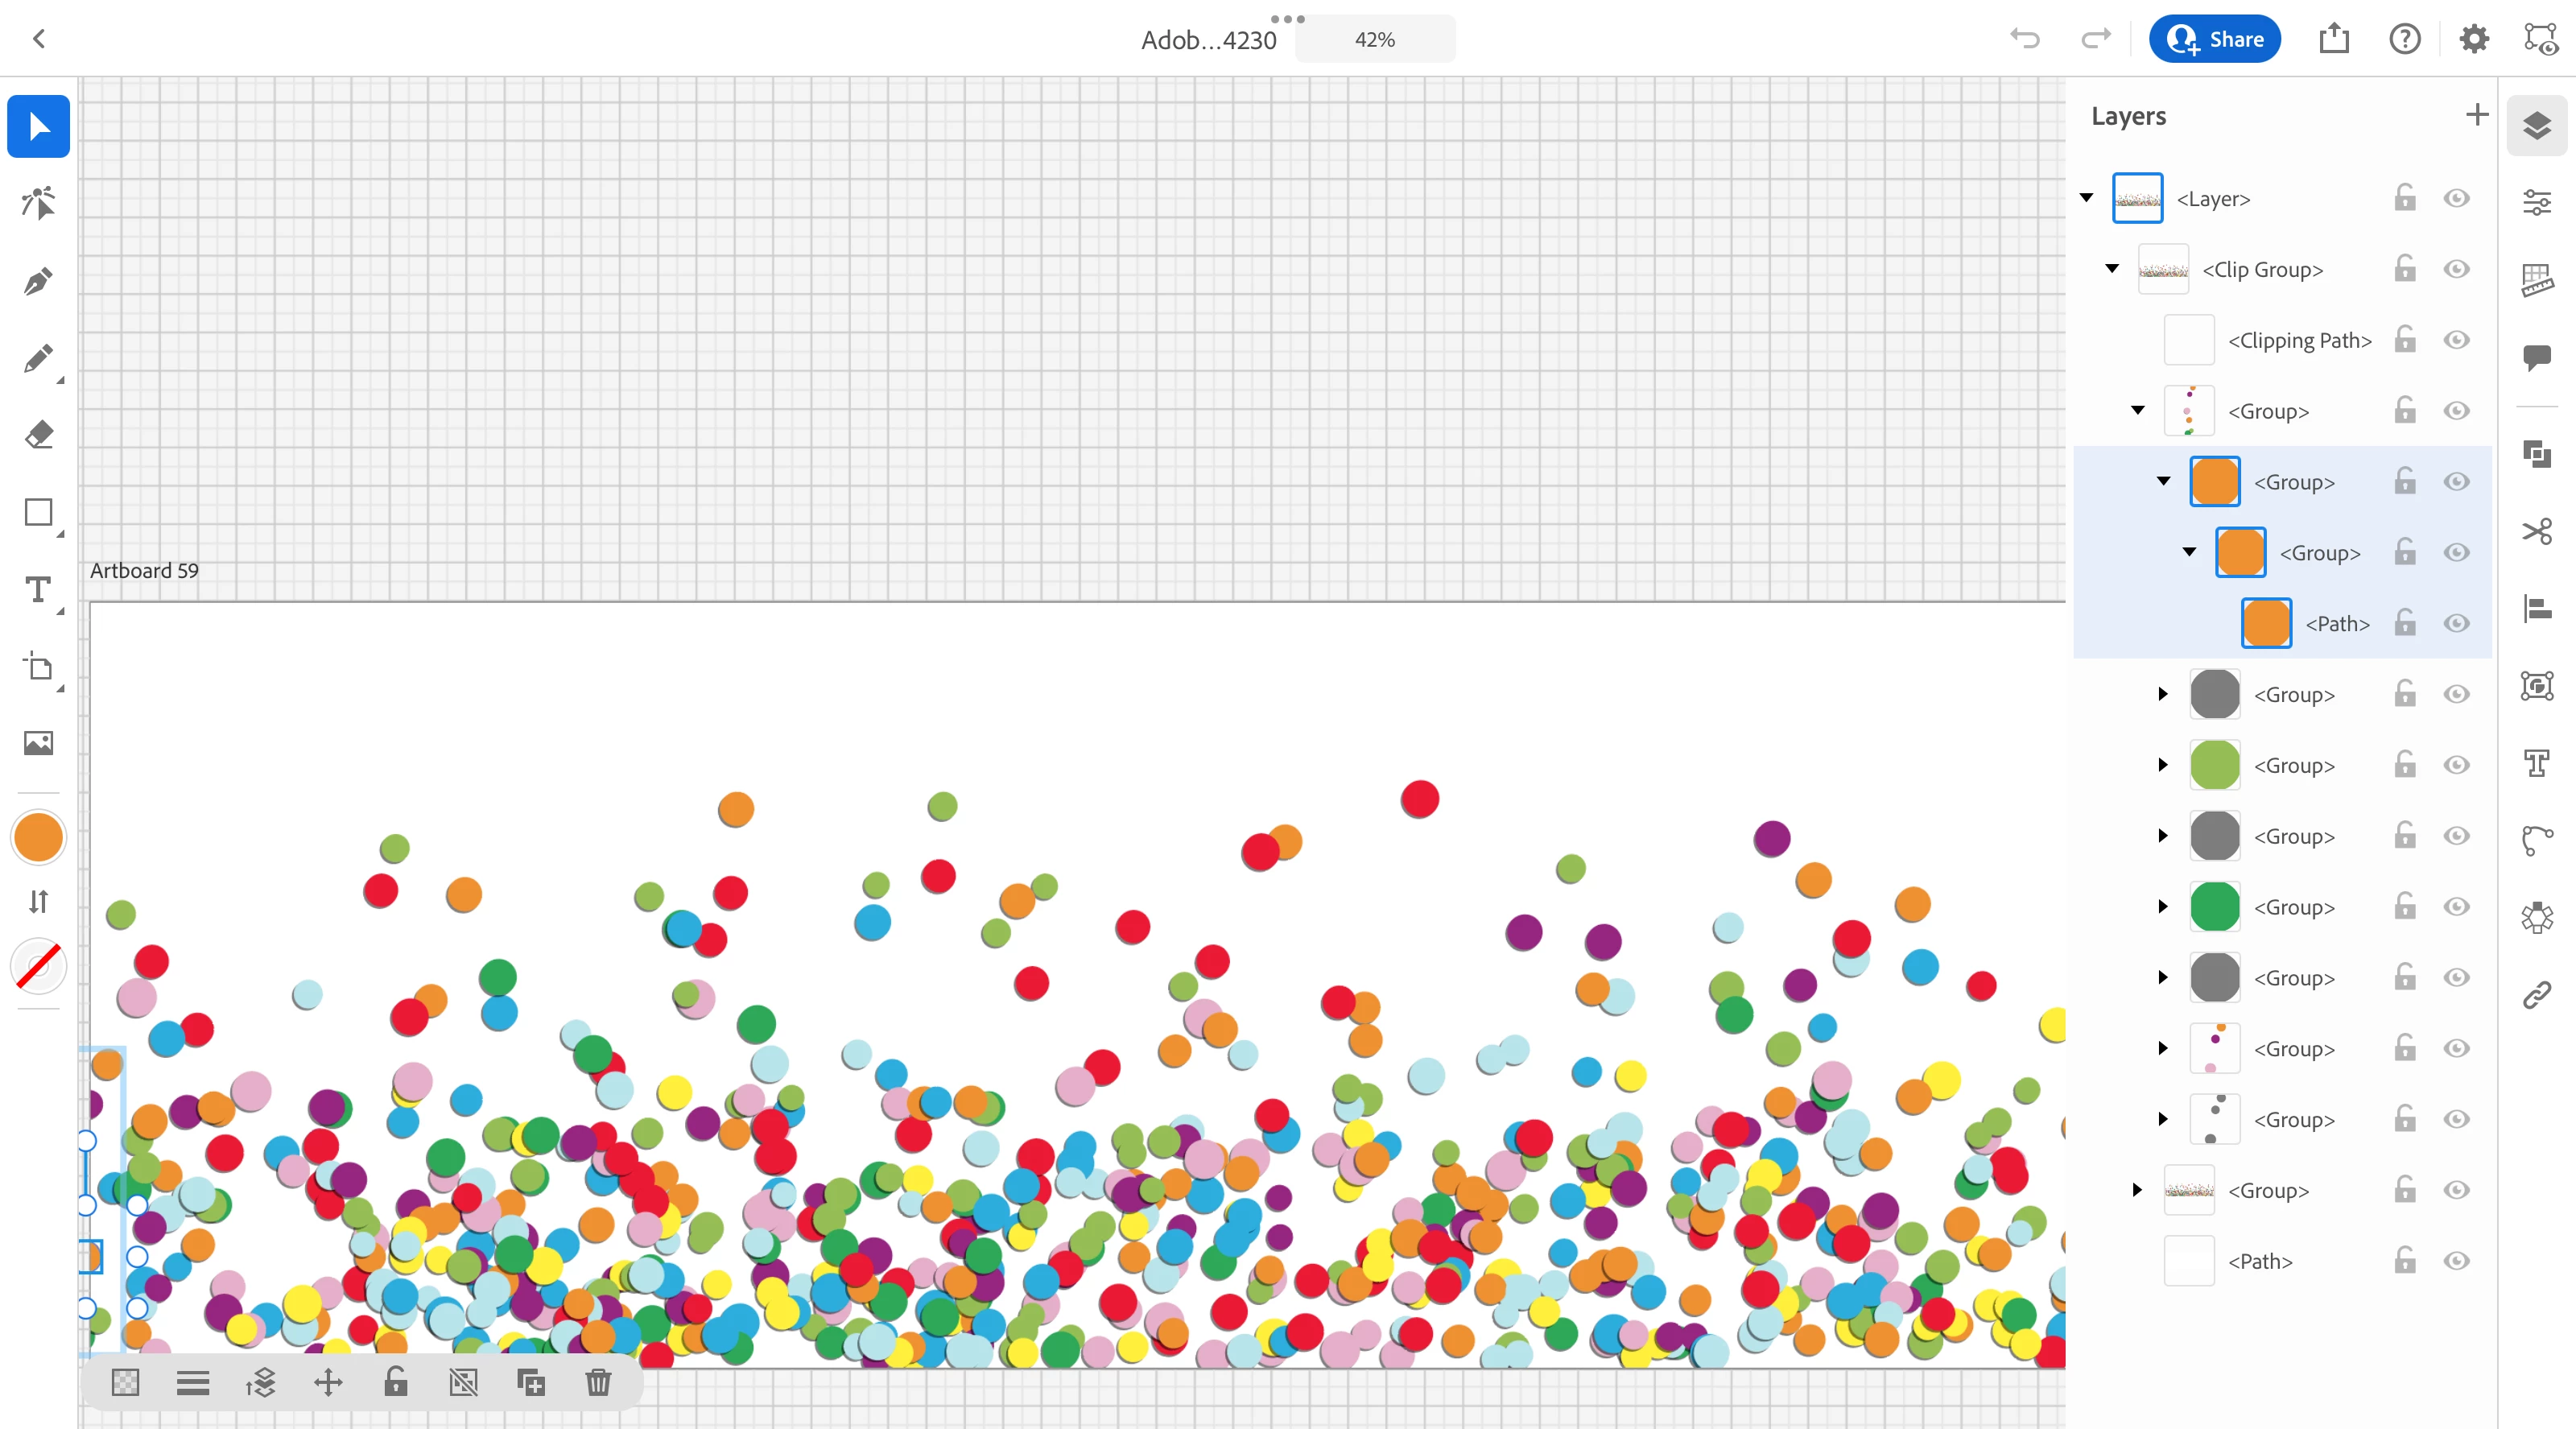Hide the Clipping Path layer
Screen dimensions: 2576x1429
point(2456,340)
